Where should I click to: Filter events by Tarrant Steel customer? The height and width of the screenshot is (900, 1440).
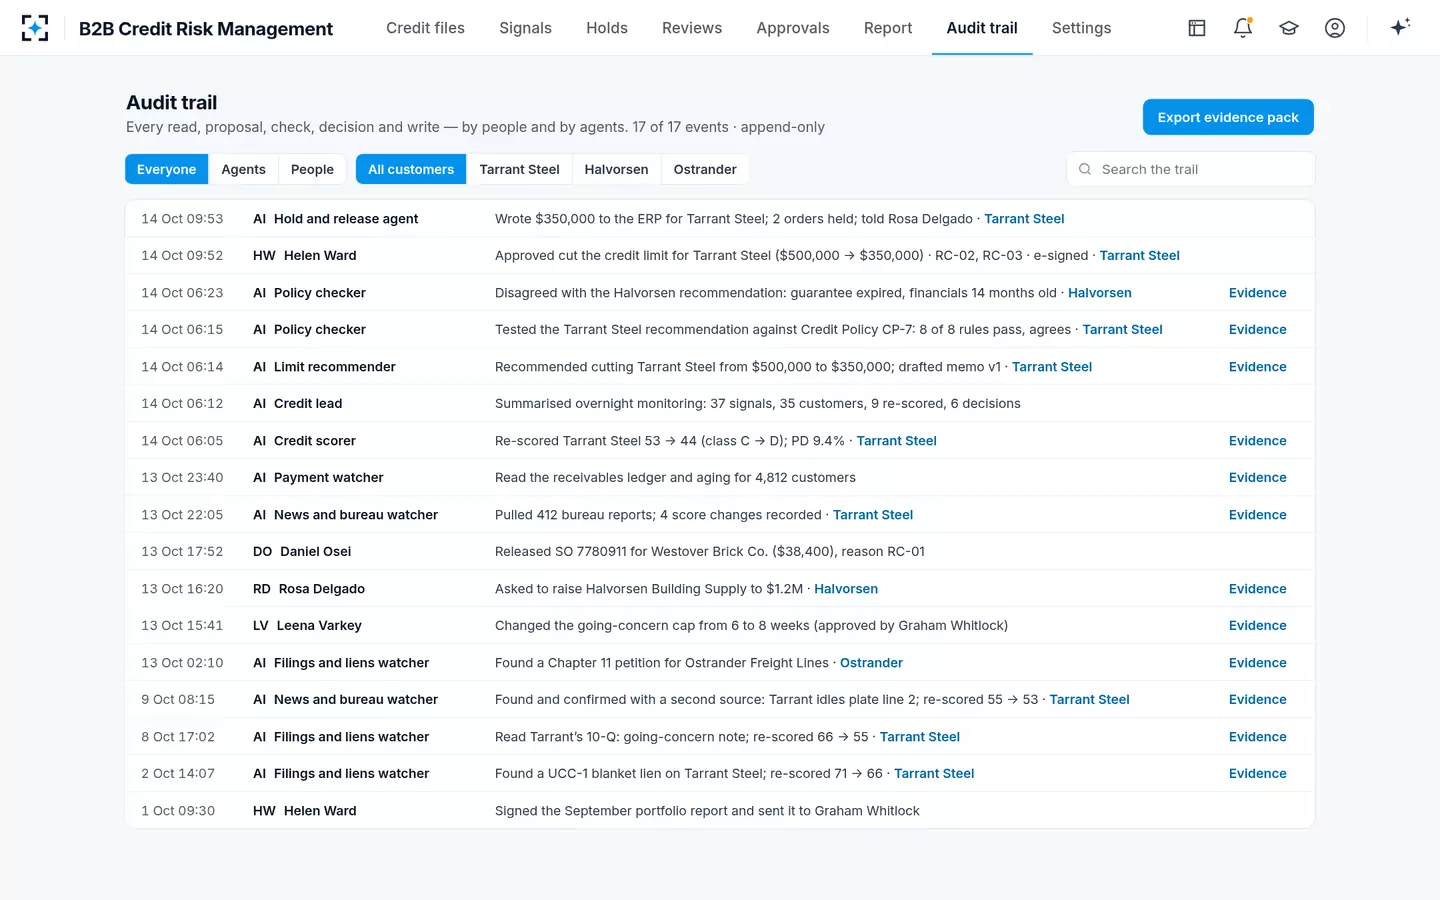[x=519, y=169]
